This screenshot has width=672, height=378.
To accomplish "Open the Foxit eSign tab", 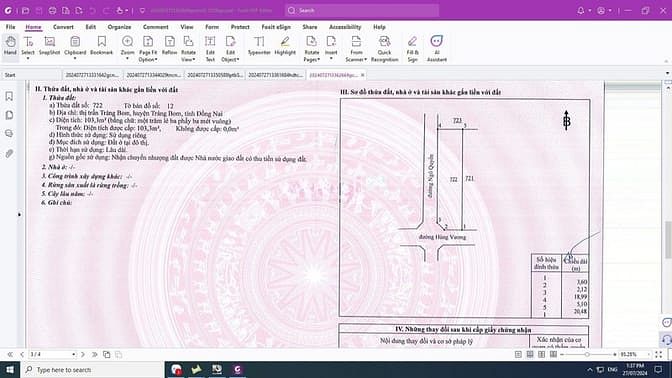I will pyautogui.click(x=276, y=27).
